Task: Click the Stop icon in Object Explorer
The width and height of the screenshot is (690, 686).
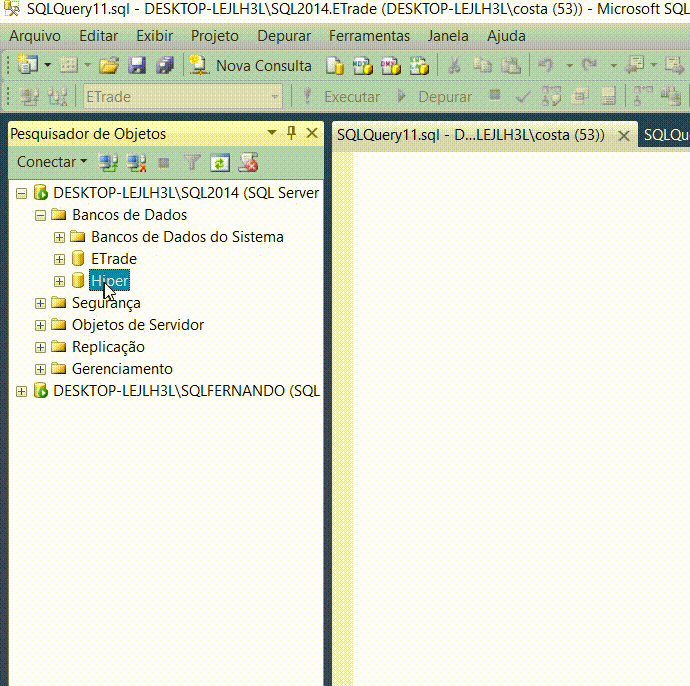Action: 164,163
